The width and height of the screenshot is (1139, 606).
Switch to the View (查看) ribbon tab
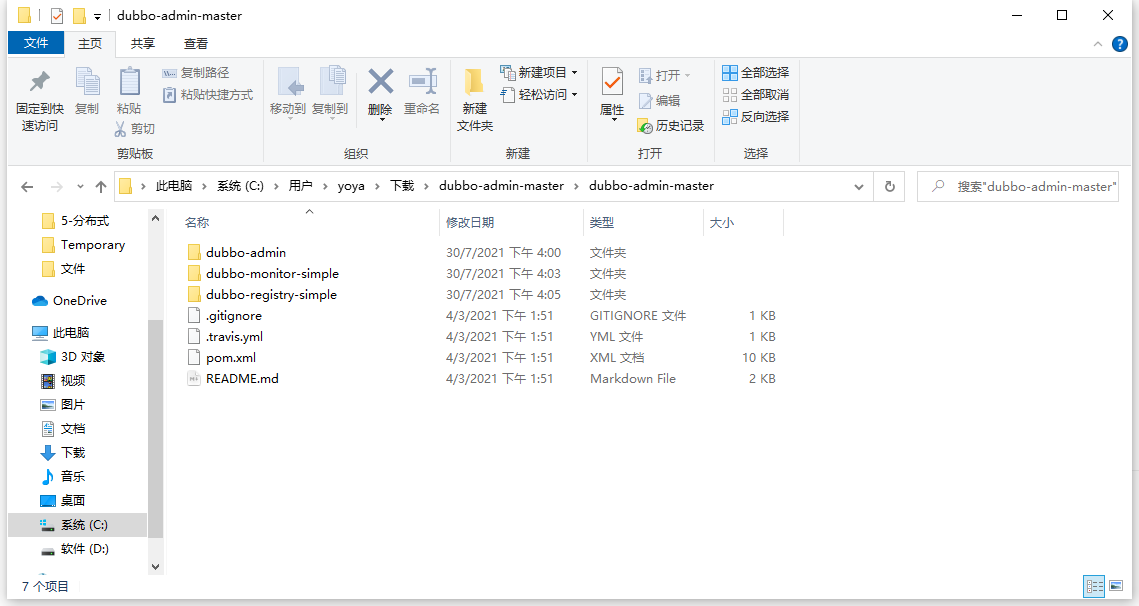(195, 44)
